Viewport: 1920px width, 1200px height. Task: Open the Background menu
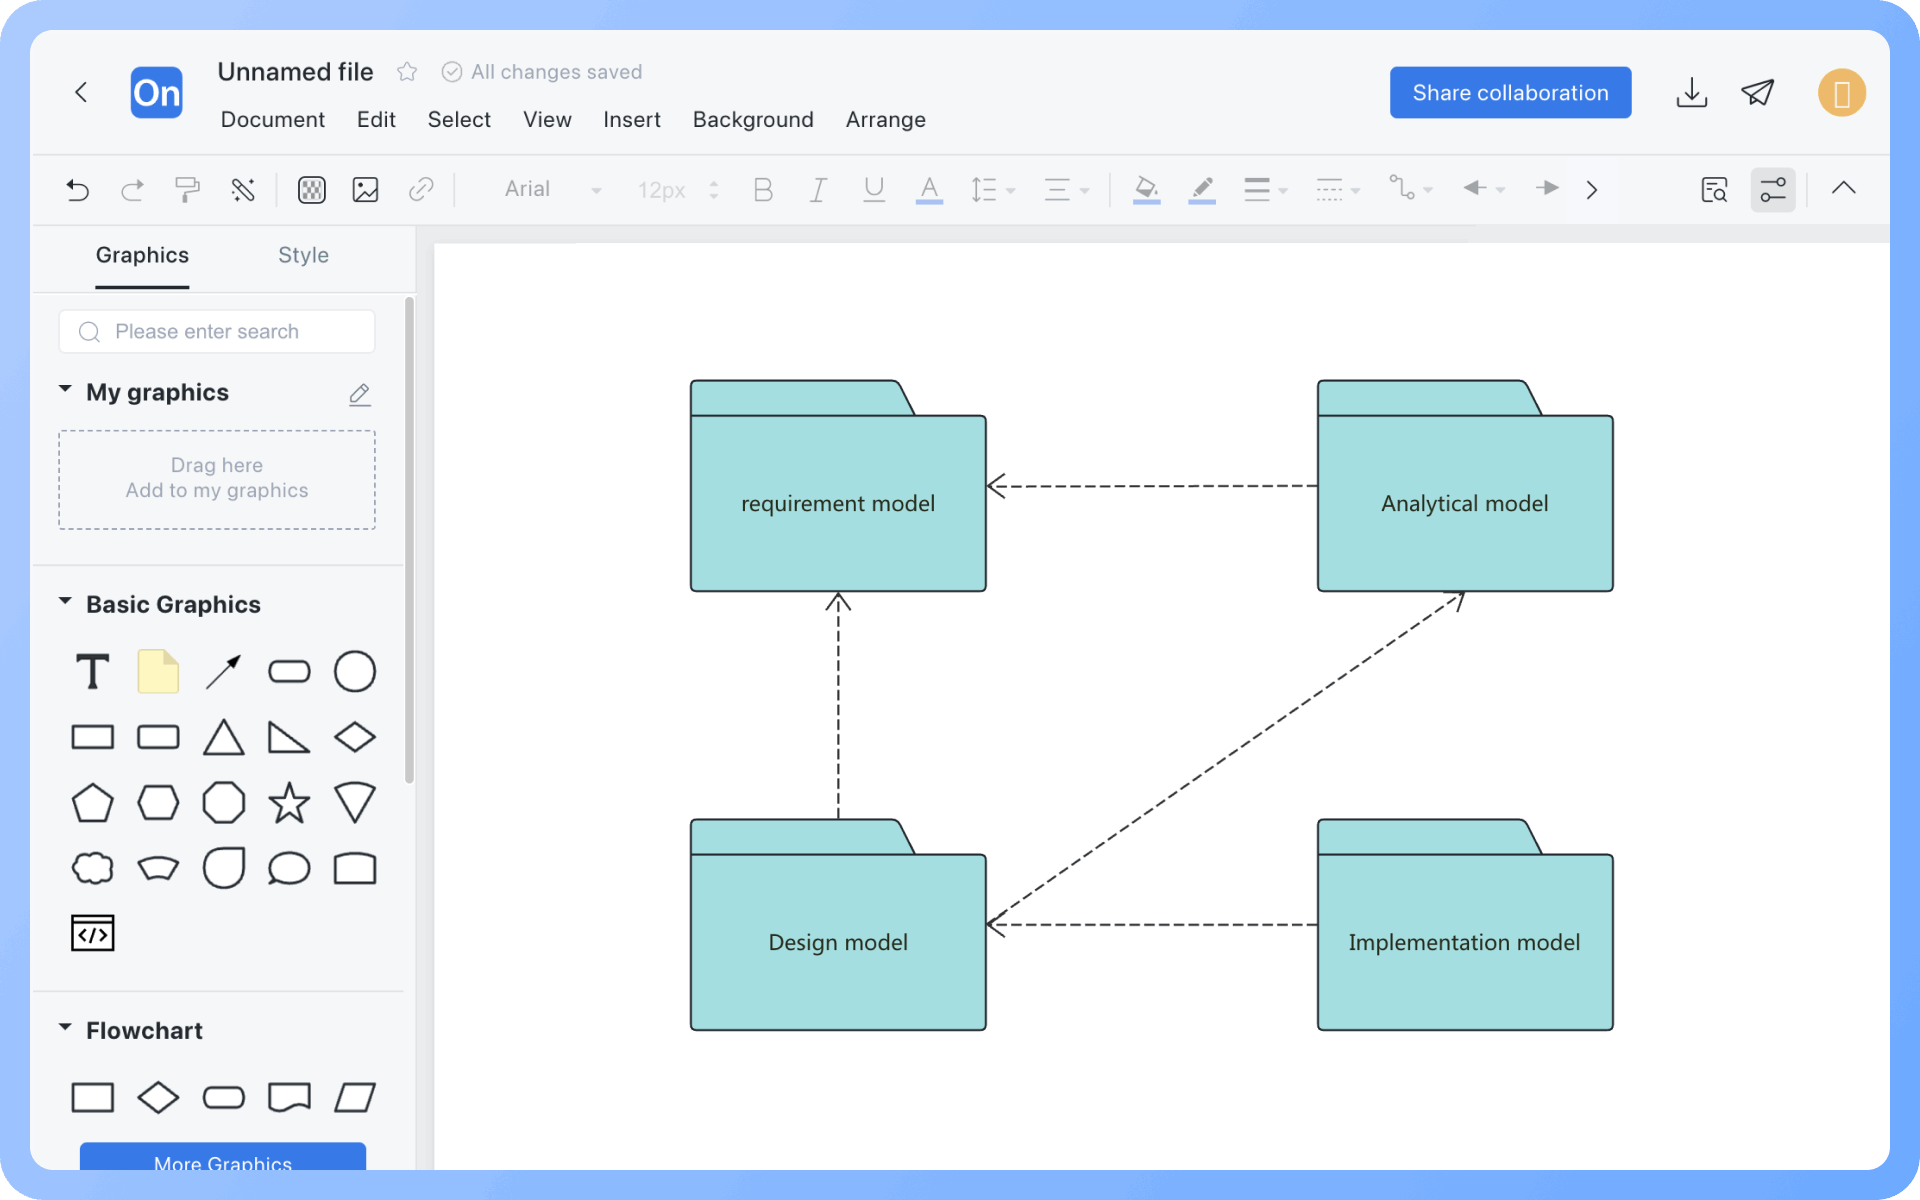click(753, 120)
